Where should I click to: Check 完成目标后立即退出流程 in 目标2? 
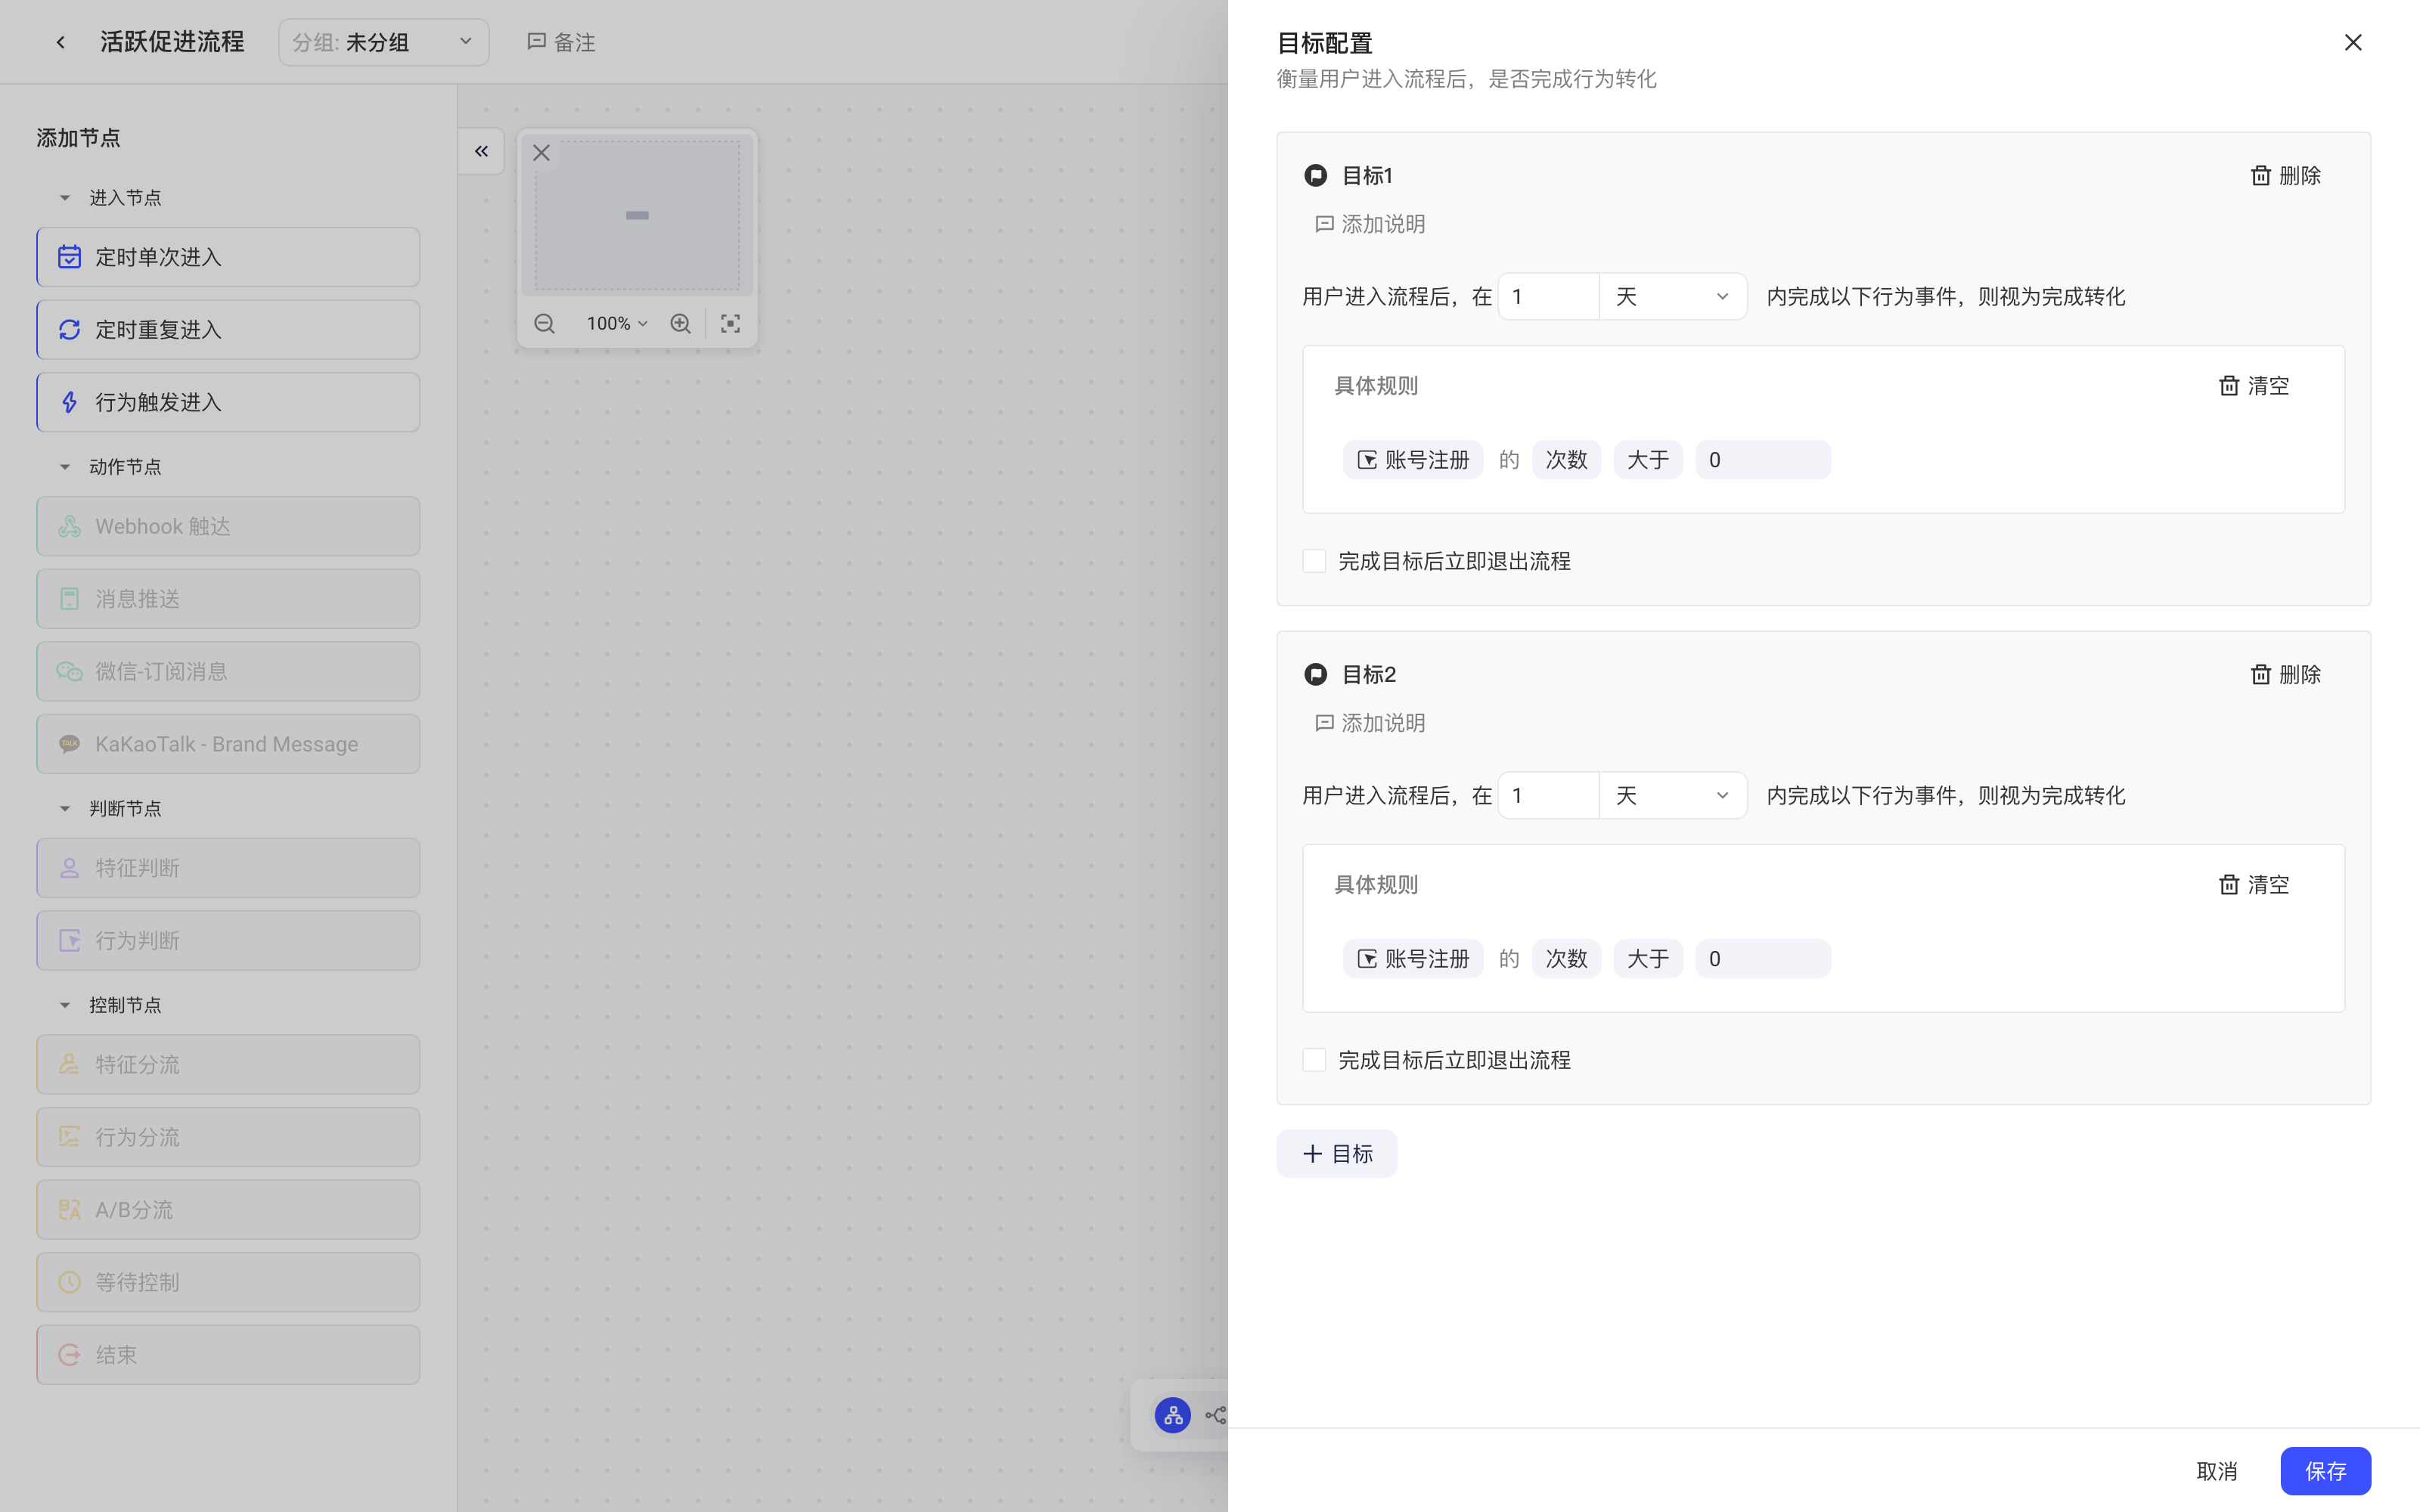[1314, 1060]
